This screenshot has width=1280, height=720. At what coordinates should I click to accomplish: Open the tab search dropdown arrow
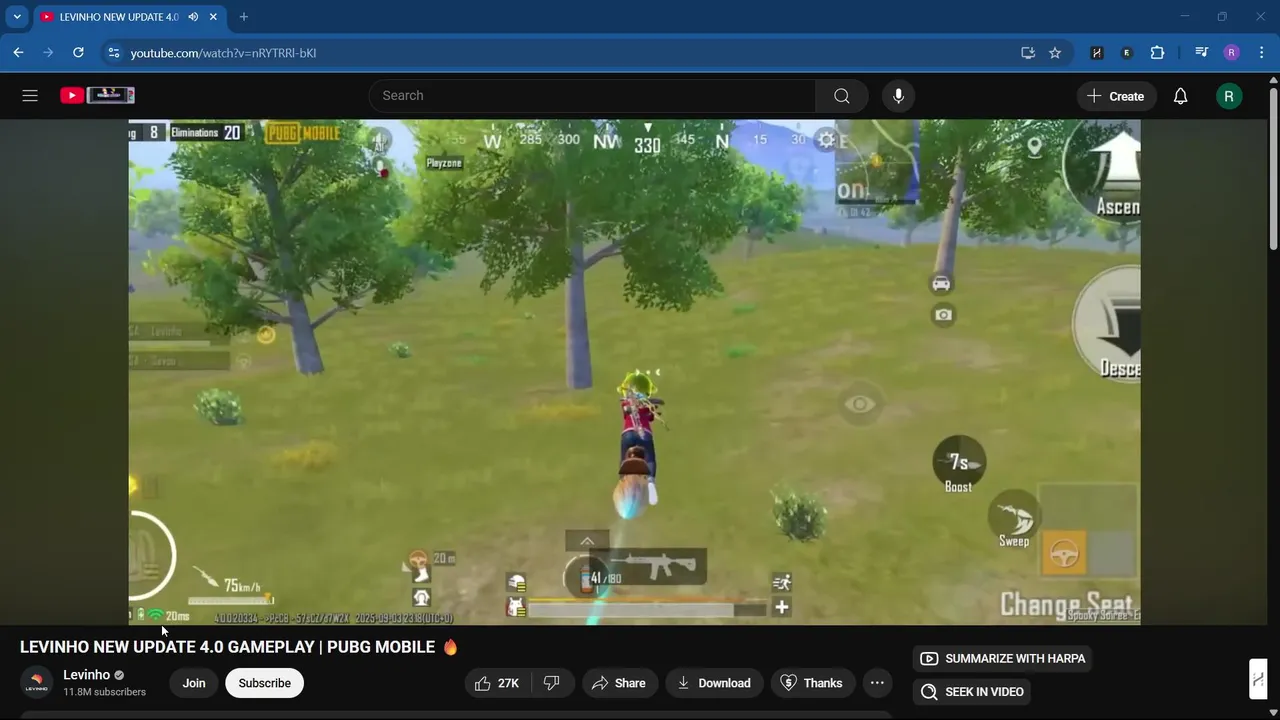[x=17, y=17]
